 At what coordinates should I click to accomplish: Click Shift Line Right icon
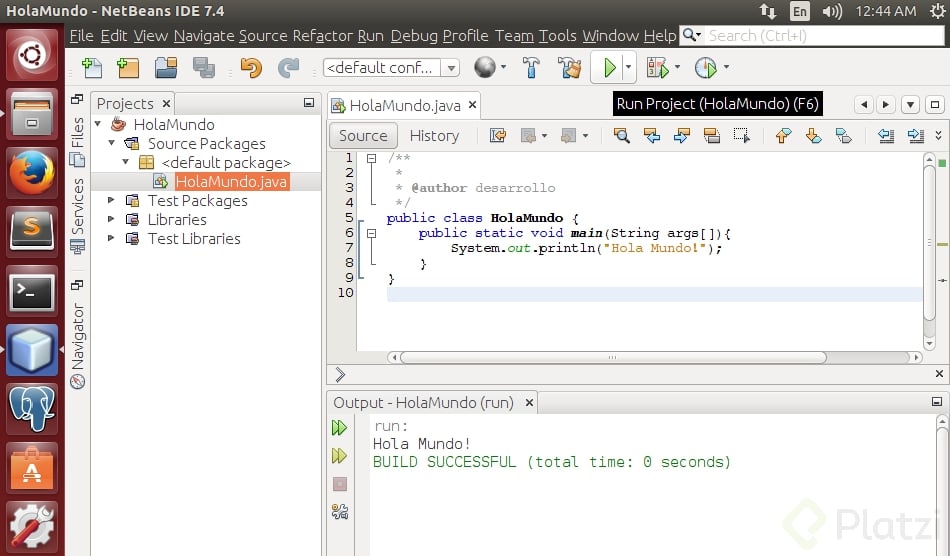tap(915, 136)
